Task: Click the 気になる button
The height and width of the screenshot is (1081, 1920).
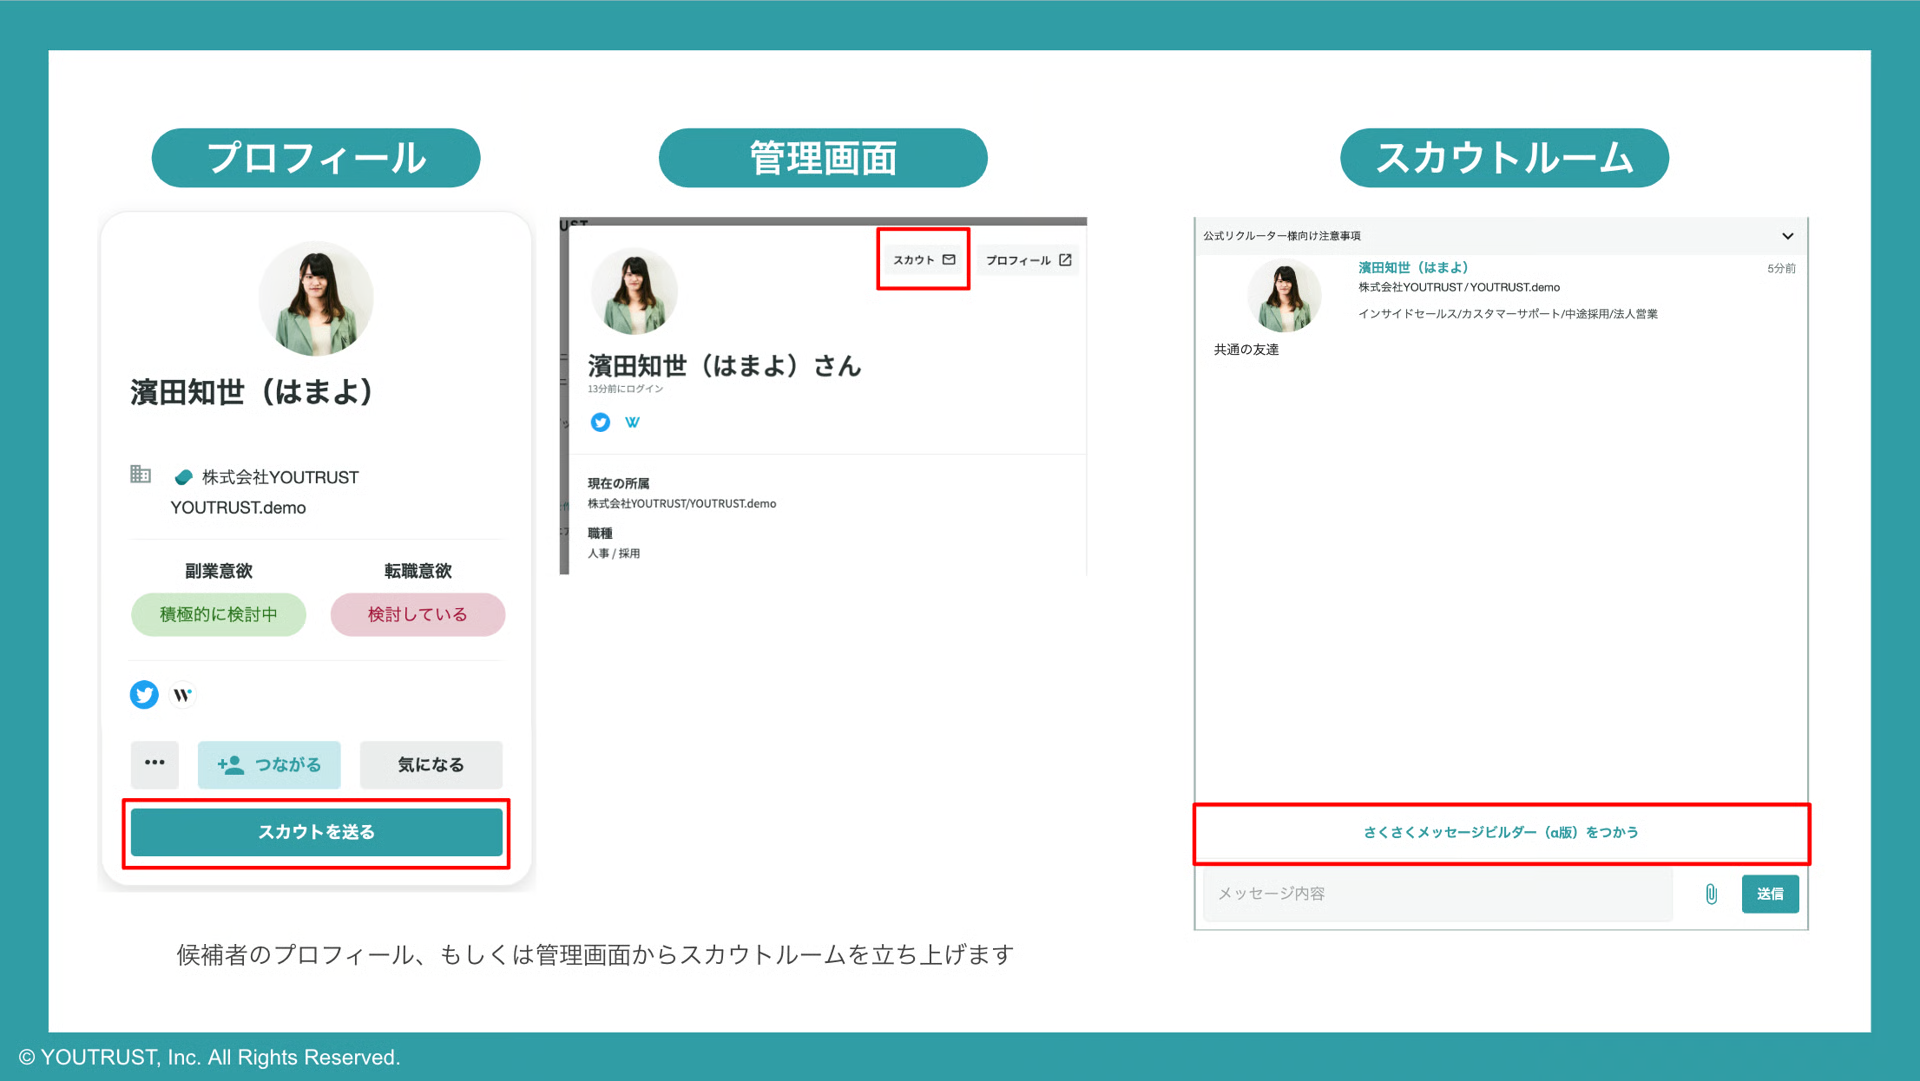Action: pos(431,764)
